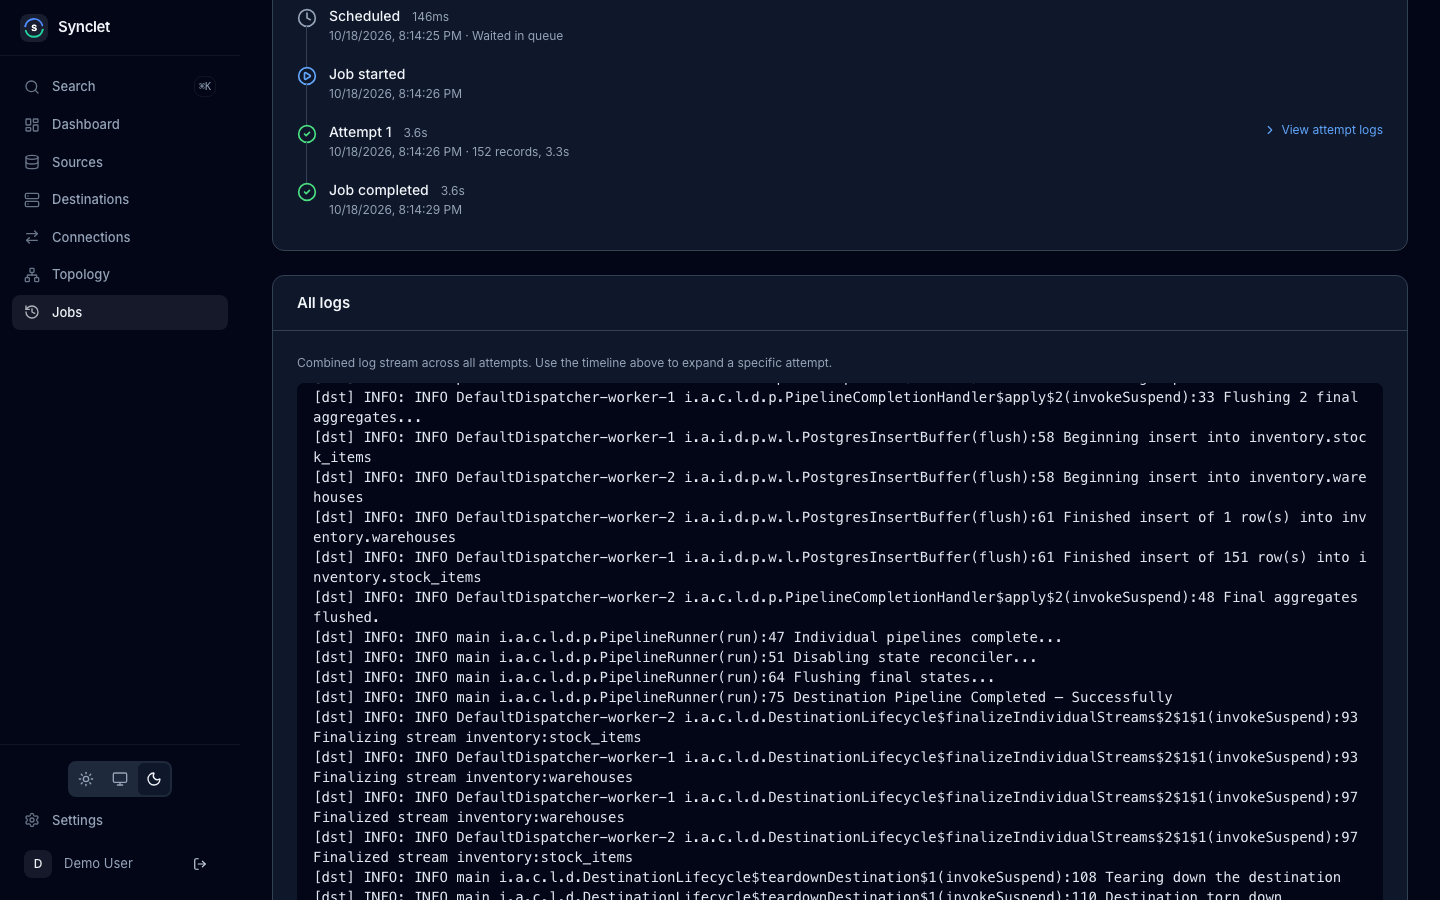Click the Search magnifier icon
1440x900 pixels.
[x=32, y=87]
